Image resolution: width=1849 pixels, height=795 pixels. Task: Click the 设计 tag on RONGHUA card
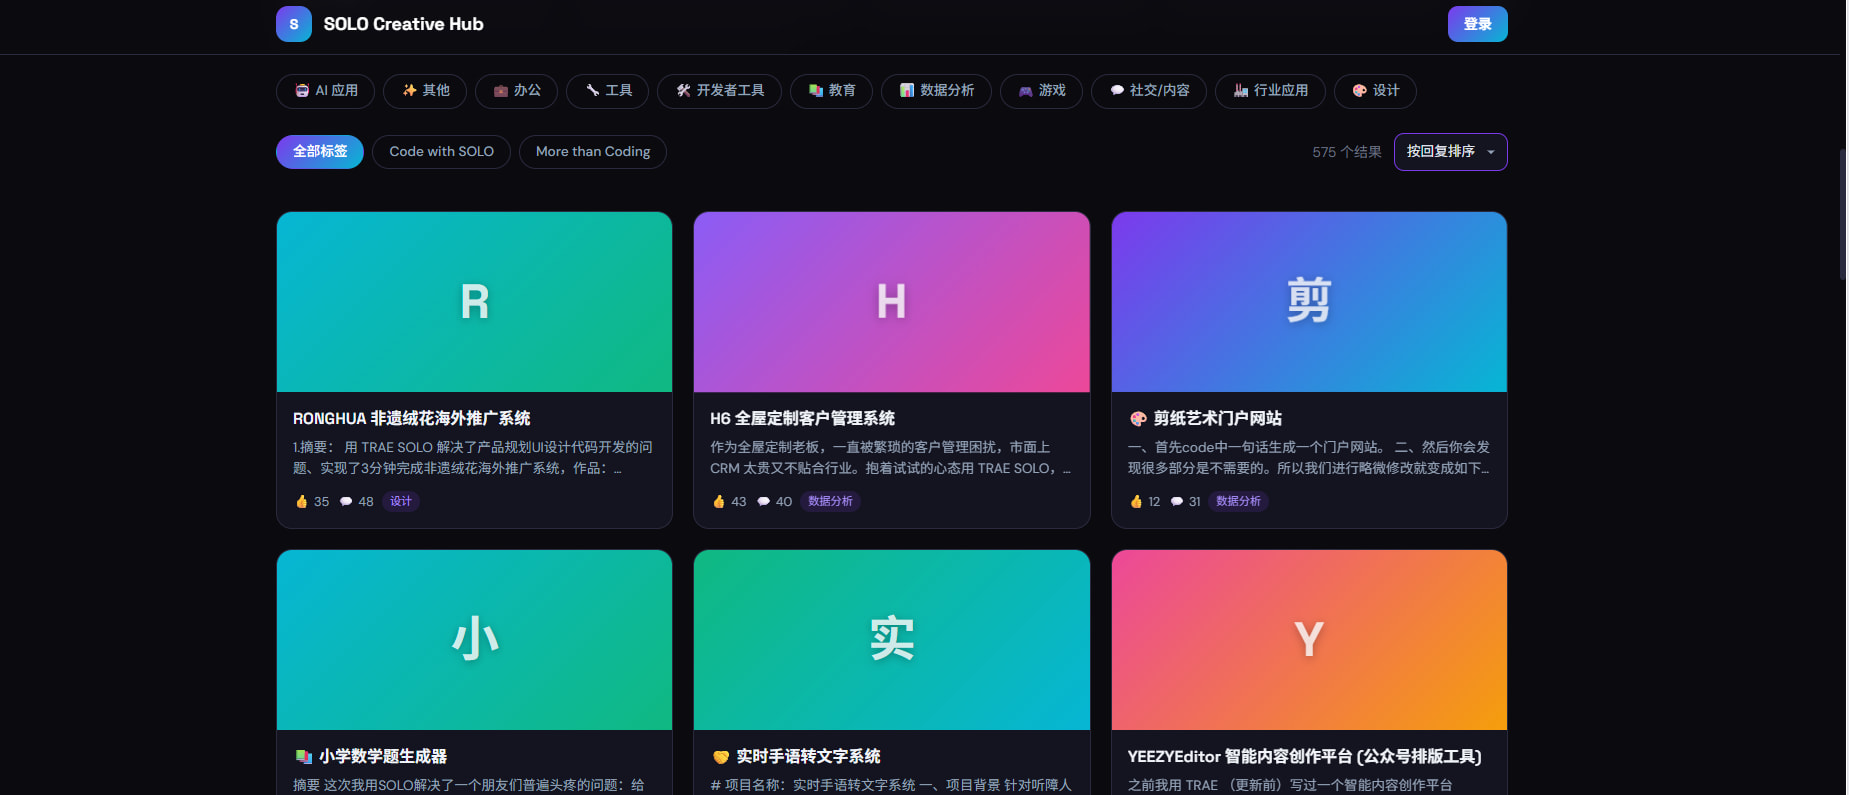pyautogui.click(x=401, y=501)
